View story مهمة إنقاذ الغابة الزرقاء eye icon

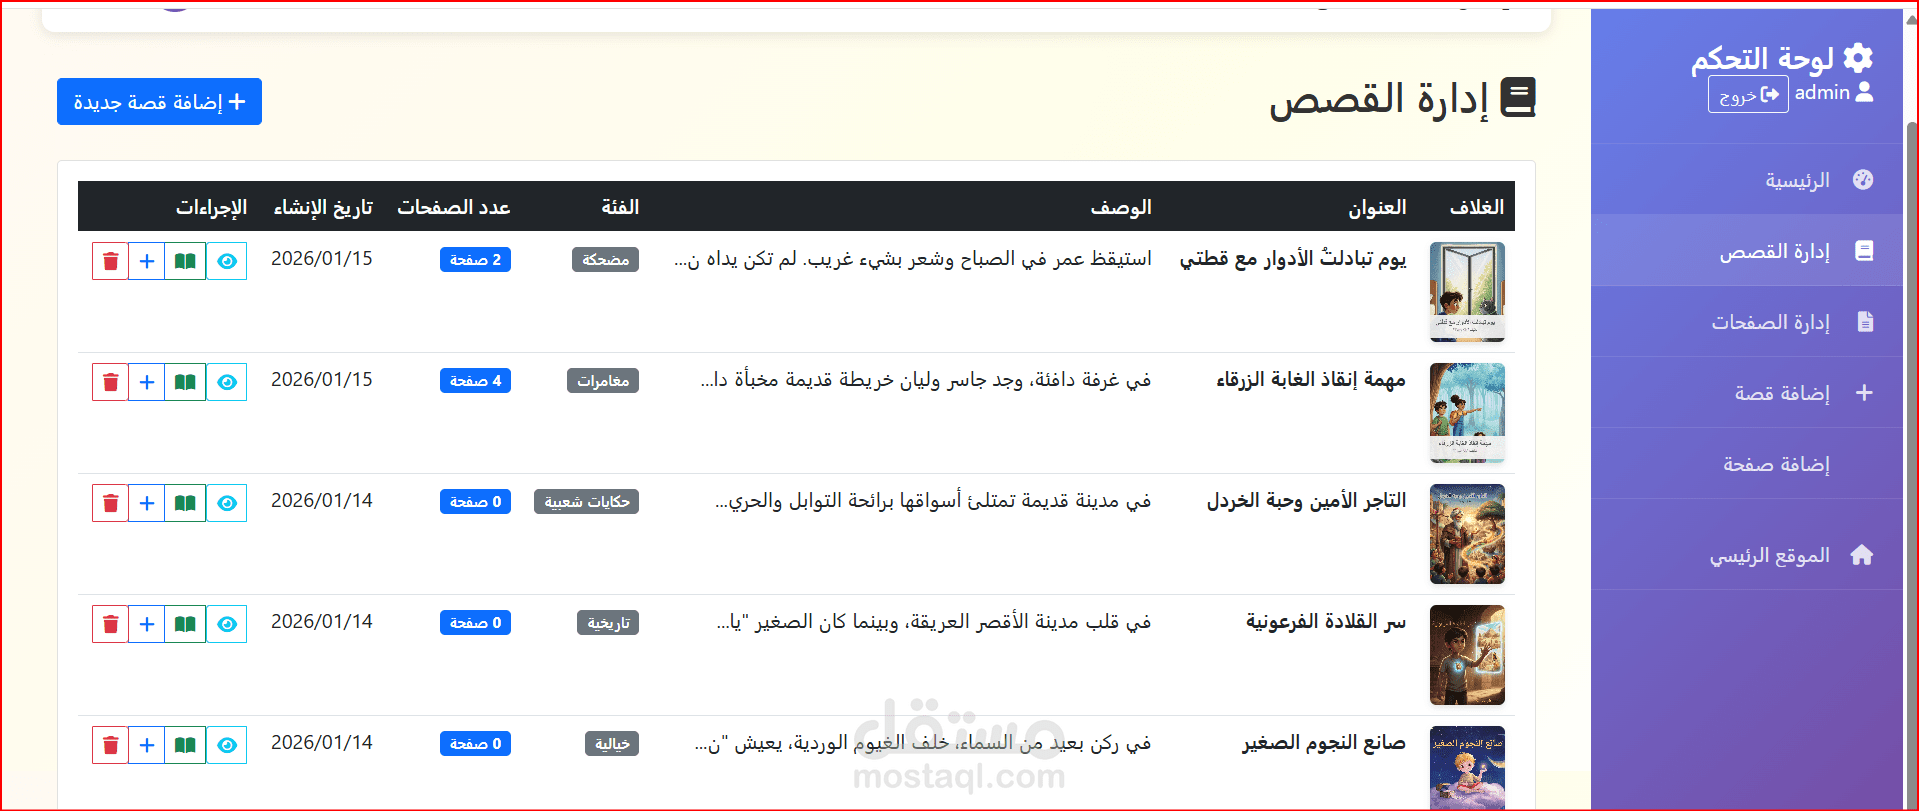pyautogui.click(x=227, y=382)
